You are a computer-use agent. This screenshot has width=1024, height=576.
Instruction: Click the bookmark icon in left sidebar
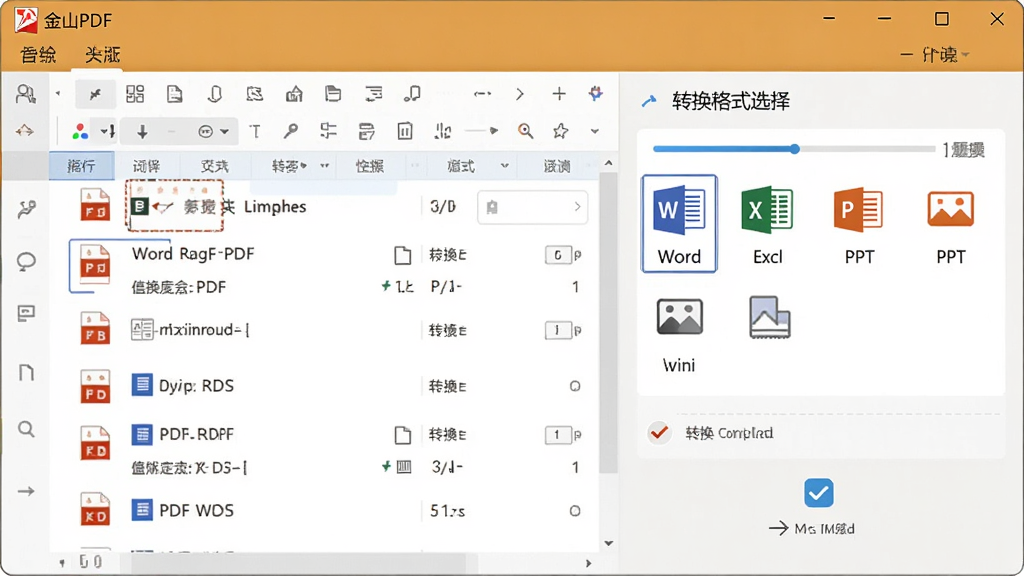26,372
